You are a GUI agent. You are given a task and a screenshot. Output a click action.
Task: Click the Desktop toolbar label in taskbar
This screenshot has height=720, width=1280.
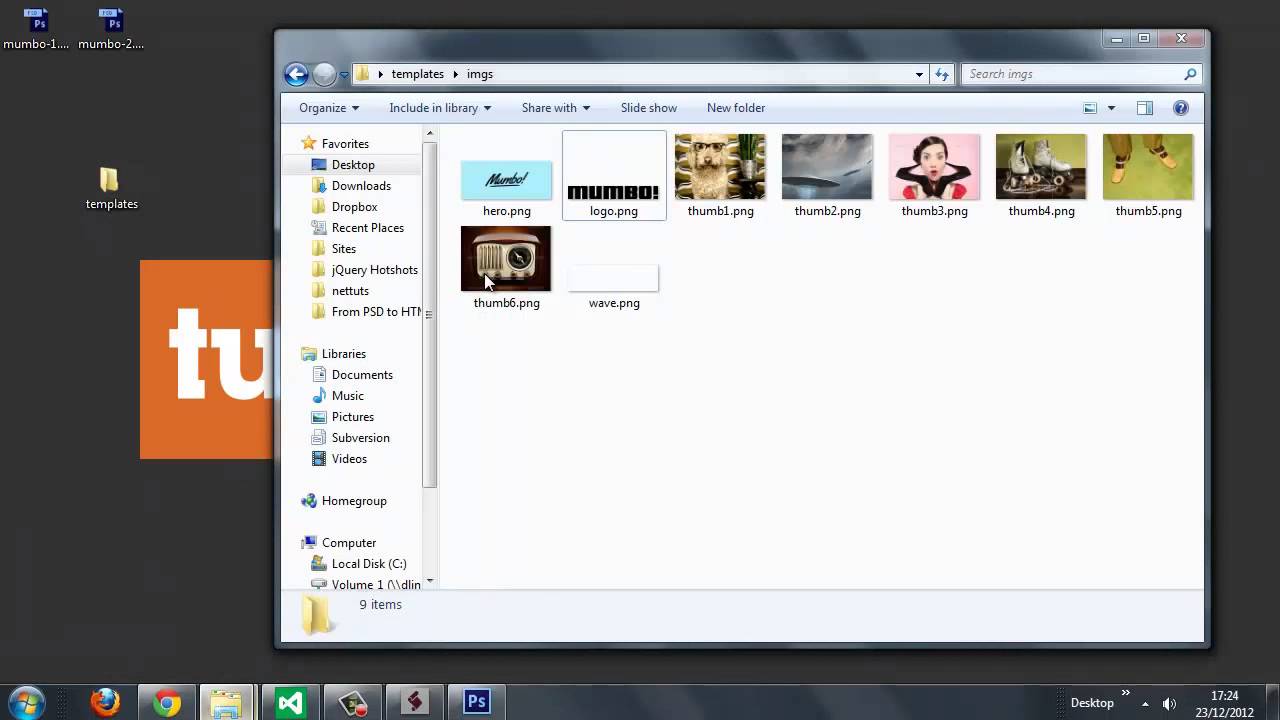1092,703
